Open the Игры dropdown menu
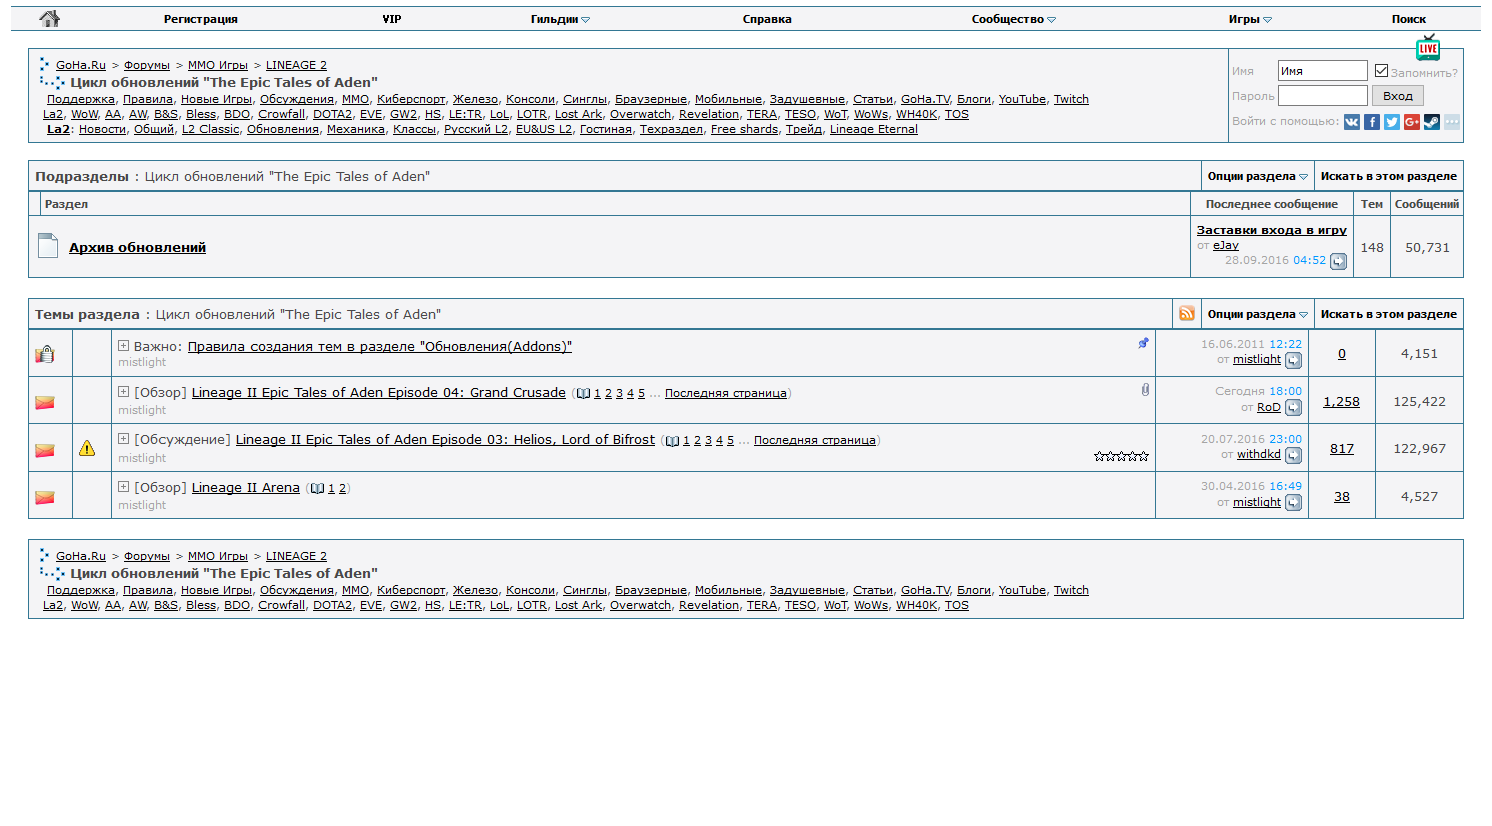 click(1250, 19)
